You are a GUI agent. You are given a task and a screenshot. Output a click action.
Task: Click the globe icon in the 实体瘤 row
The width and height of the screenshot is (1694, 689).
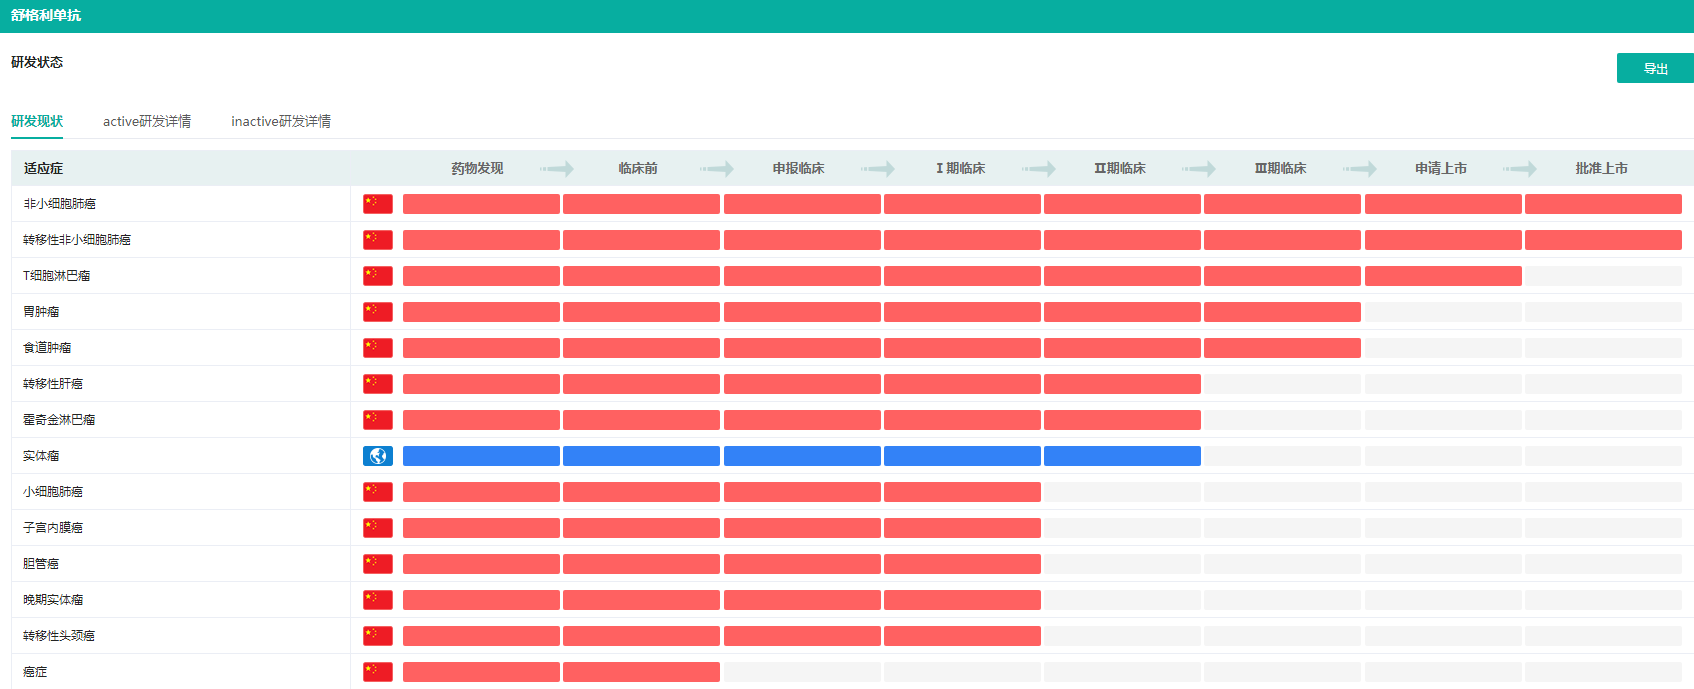pyautogui.click(x=377, y=456)
